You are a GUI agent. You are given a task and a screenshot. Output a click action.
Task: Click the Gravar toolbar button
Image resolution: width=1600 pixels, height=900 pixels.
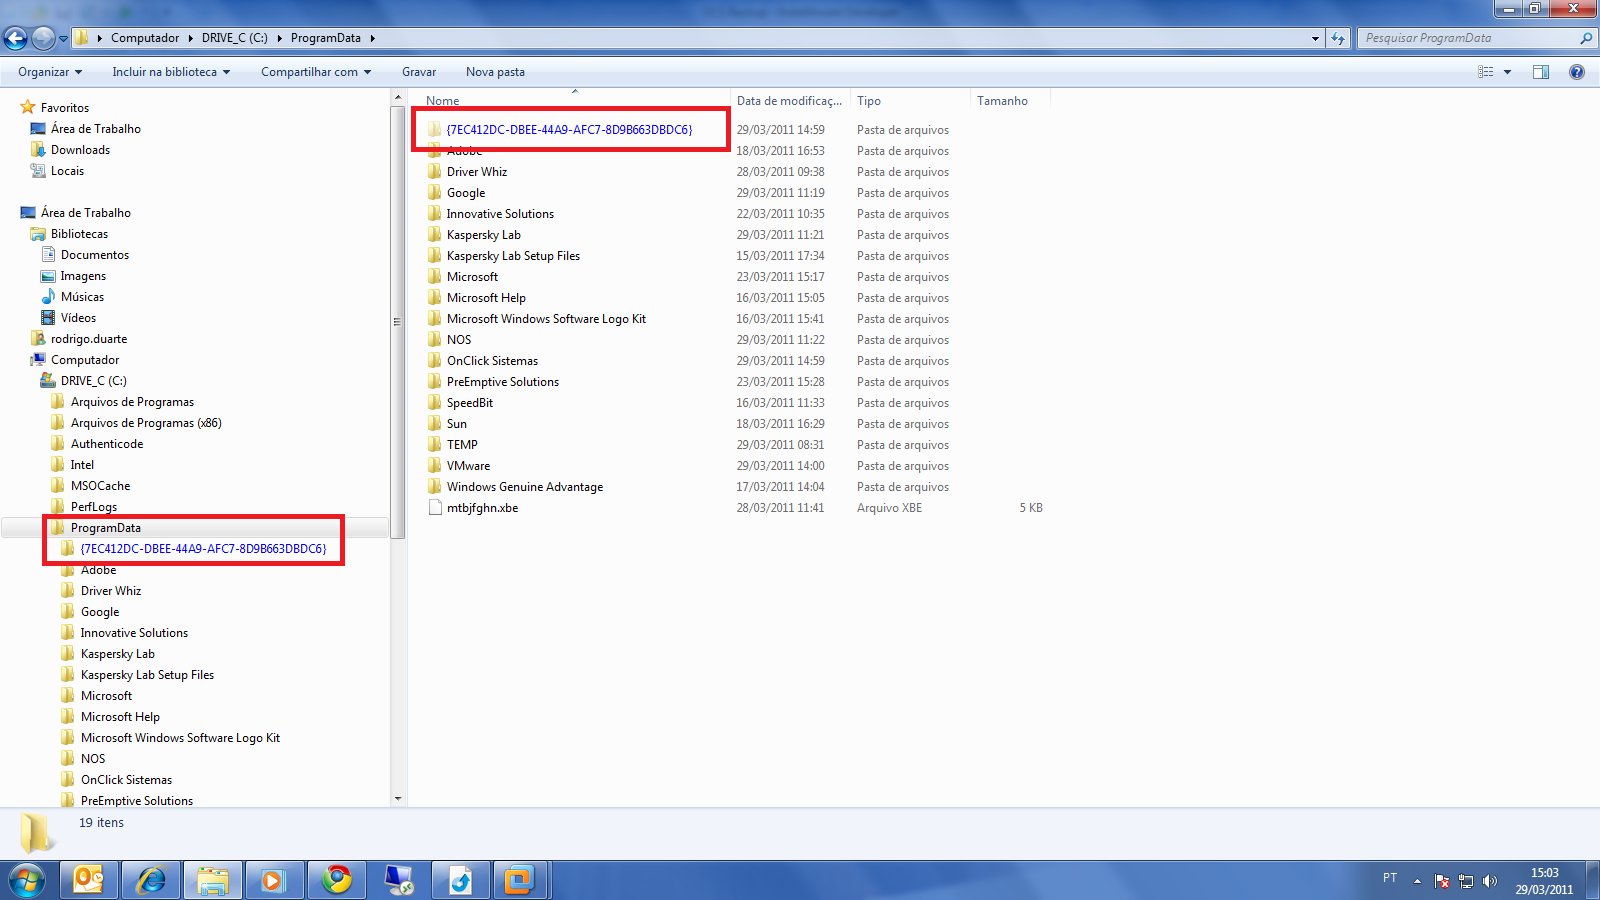(x=419, y=72)
